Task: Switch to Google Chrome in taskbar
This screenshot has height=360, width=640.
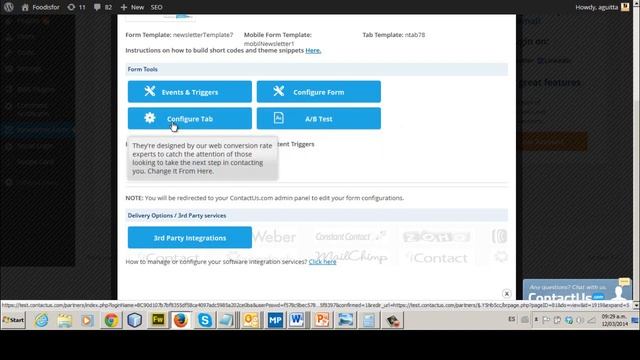Action: coord(111,320)
